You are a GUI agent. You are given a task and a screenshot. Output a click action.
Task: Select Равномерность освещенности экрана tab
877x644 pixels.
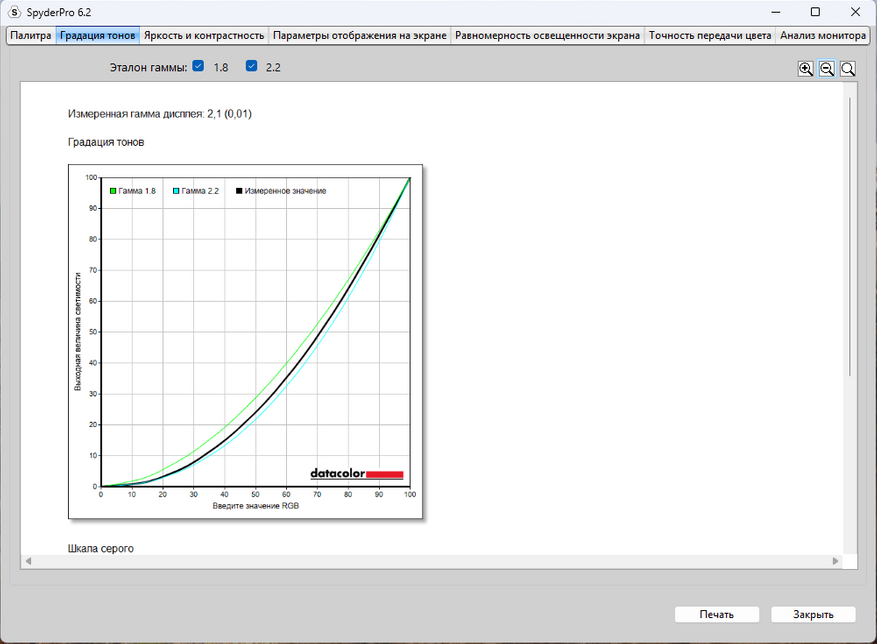tap(547, 36)
